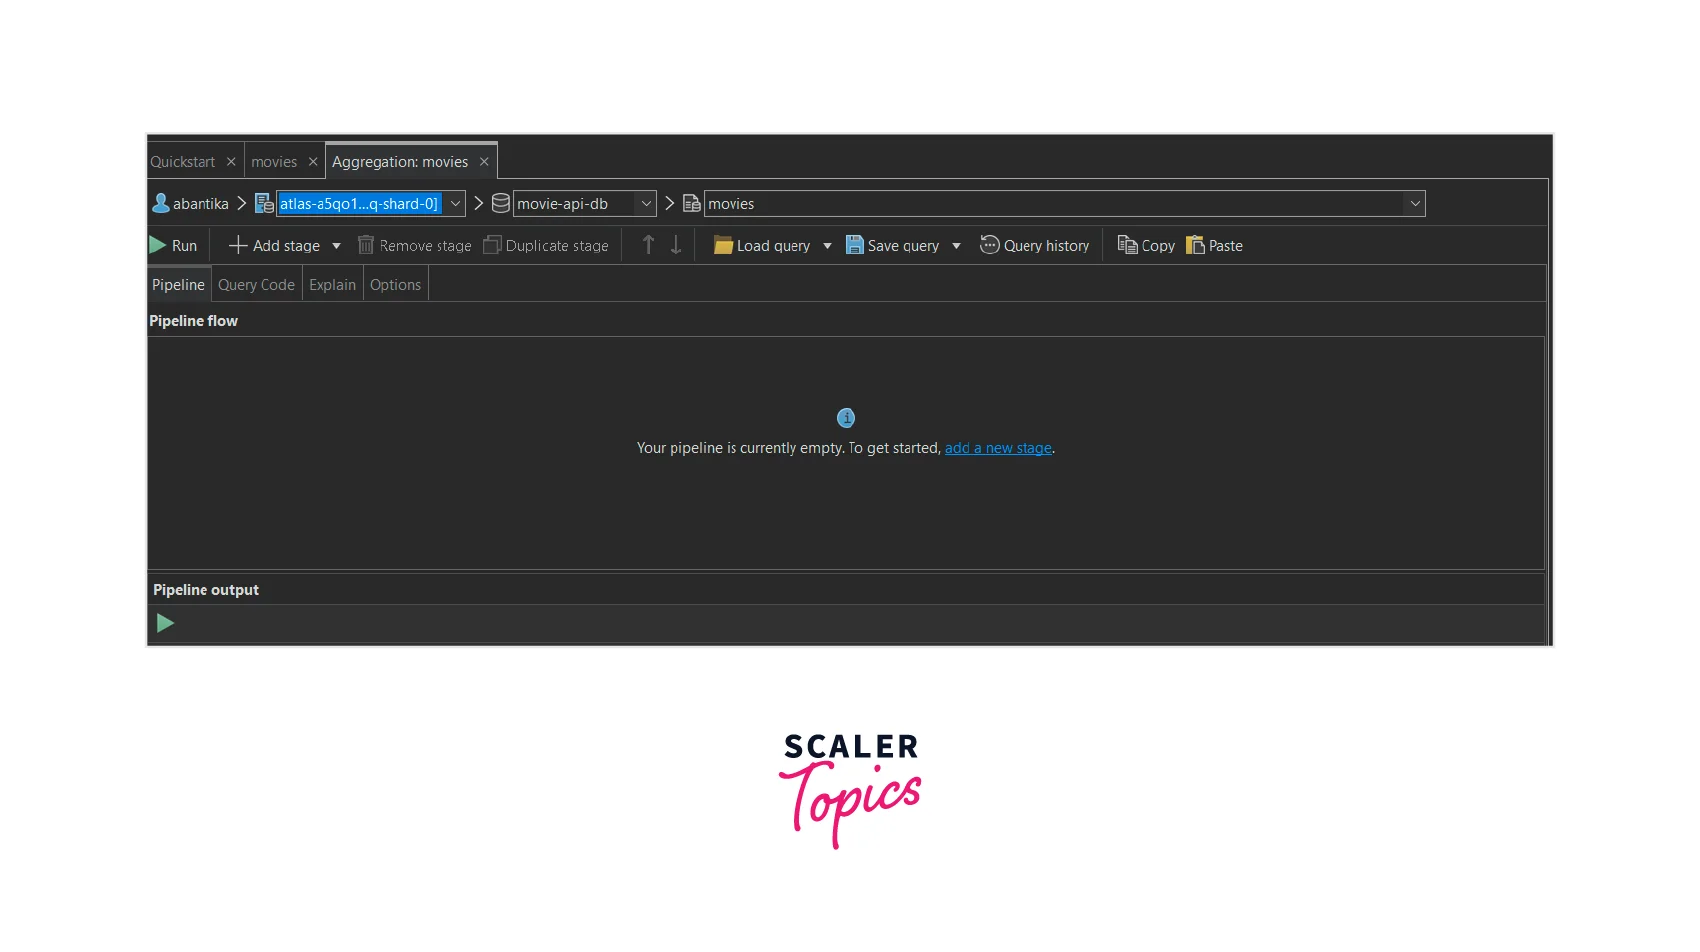
Task: Open the Options tab
Action: pyautogui.click(x=395, y=285)
